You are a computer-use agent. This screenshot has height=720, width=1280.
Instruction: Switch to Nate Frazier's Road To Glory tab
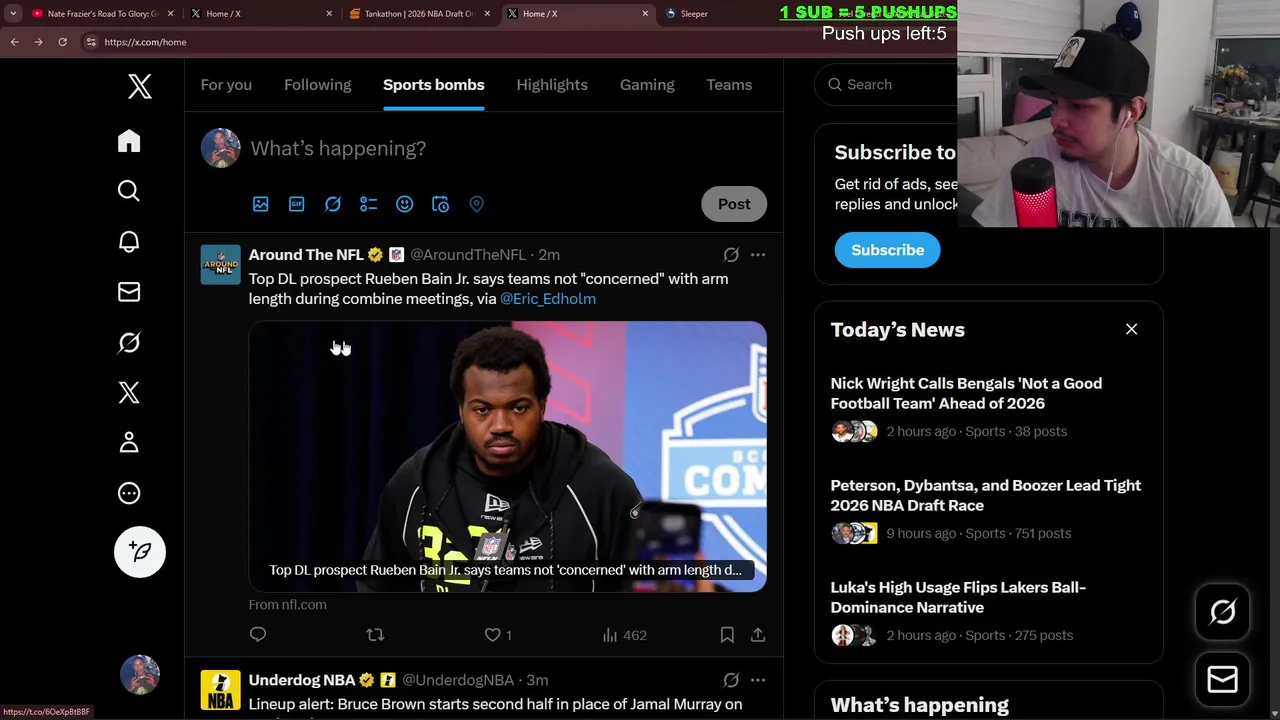click(x=100, y=14)
